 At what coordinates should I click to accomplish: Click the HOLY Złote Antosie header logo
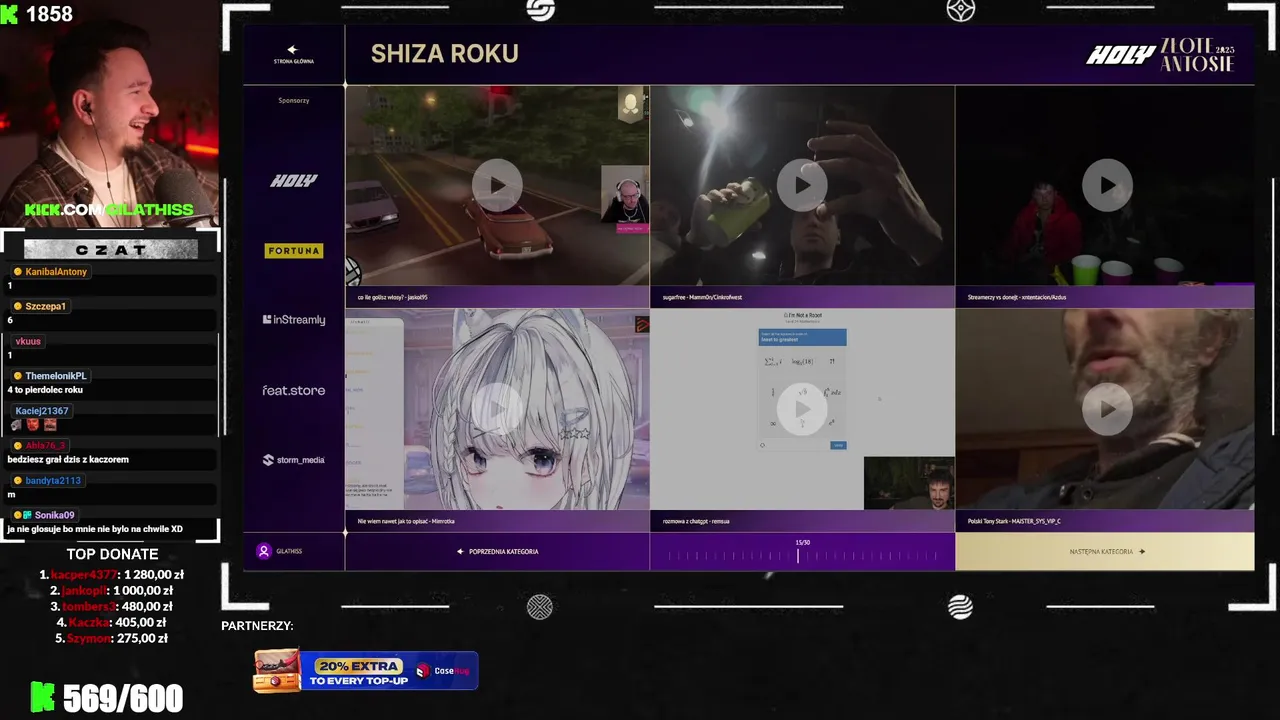point(1160,55)
